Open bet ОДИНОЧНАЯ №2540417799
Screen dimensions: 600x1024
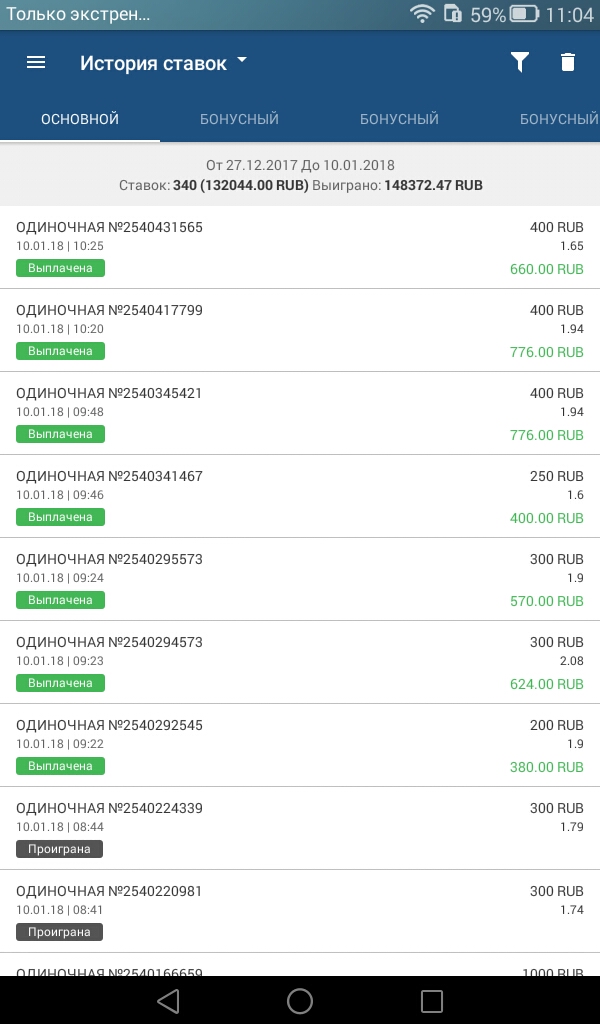[x=110, y=311]
